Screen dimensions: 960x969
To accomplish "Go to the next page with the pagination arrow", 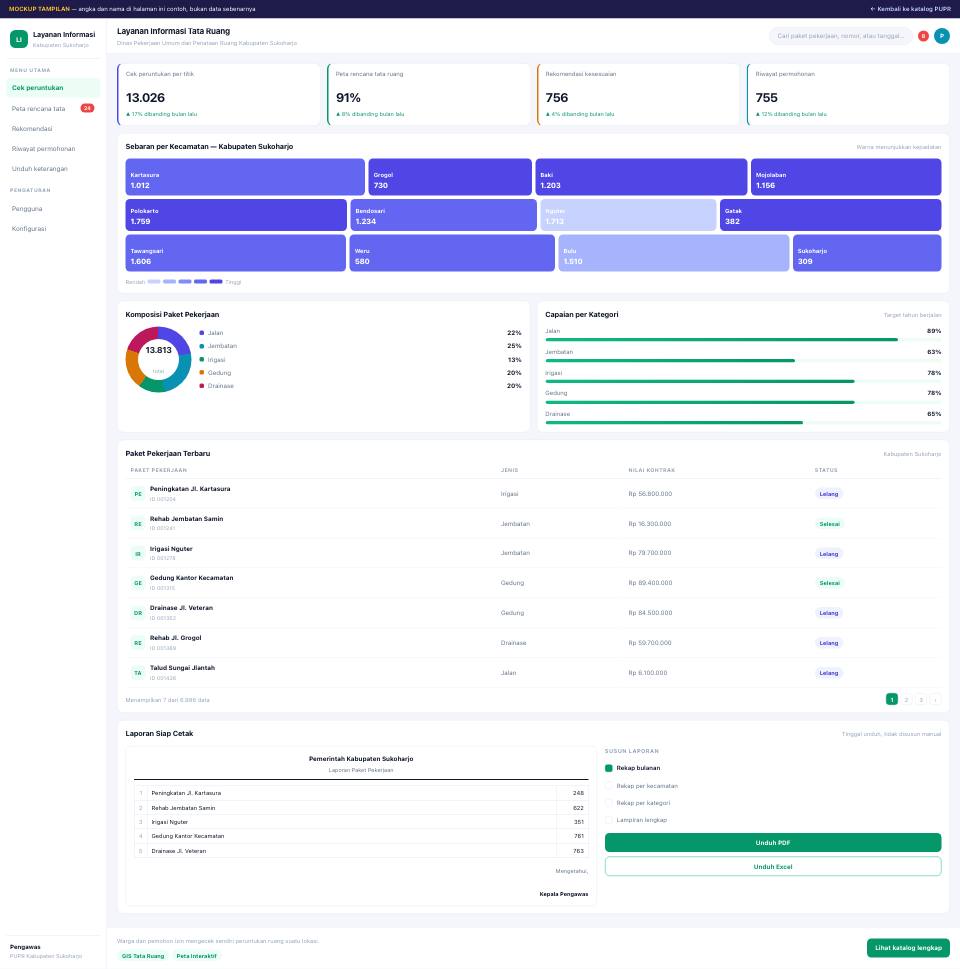I will point(935,700).
